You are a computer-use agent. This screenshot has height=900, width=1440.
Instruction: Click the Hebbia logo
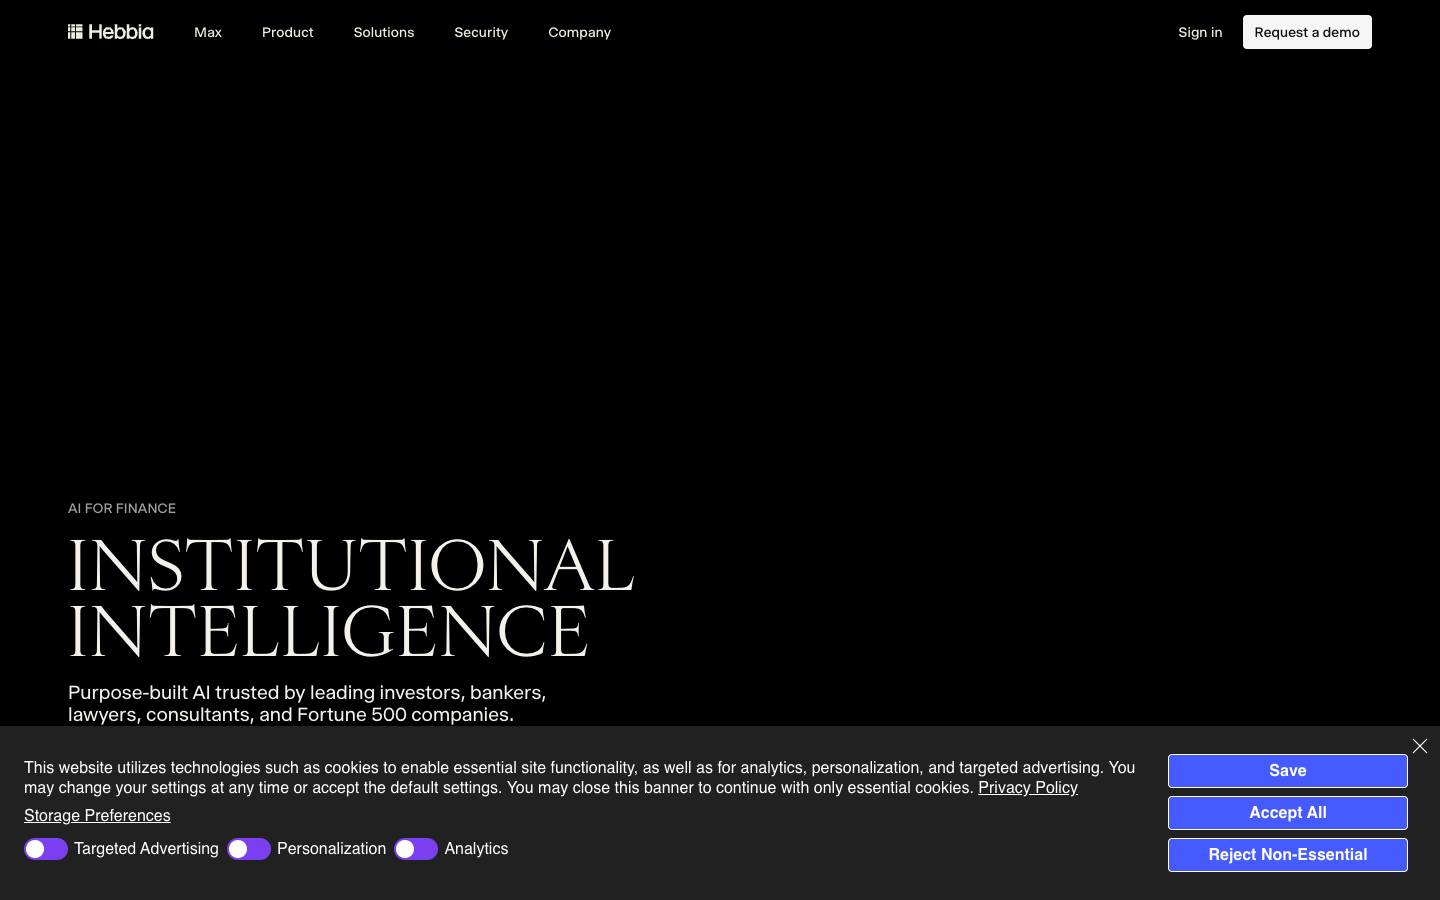click(111, 32)
